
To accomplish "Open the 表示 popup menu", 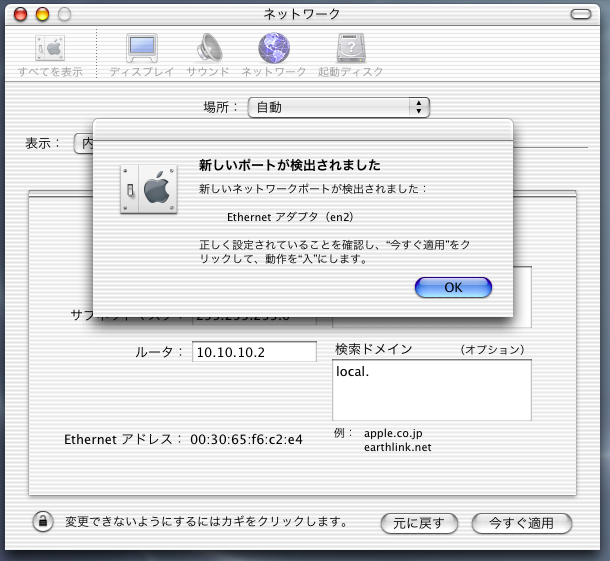I will tap(84, 143).
